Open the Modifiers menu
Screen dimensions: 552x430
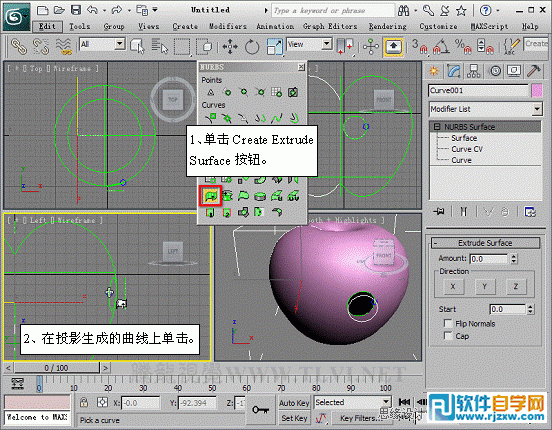click(x=228, y=26)
